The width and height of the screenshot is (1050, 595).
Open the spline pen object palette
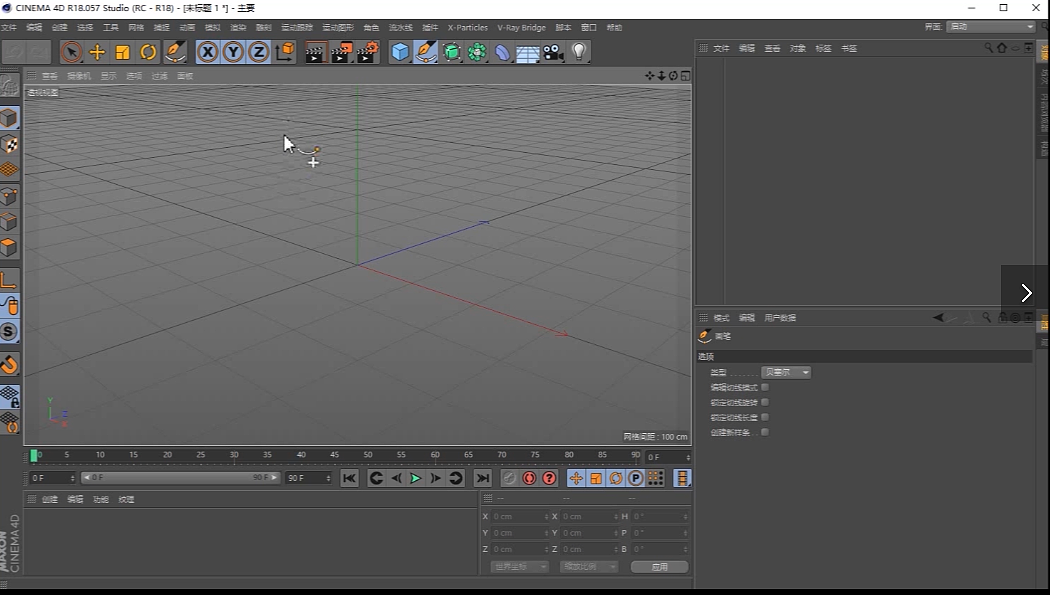coord(426,52)
